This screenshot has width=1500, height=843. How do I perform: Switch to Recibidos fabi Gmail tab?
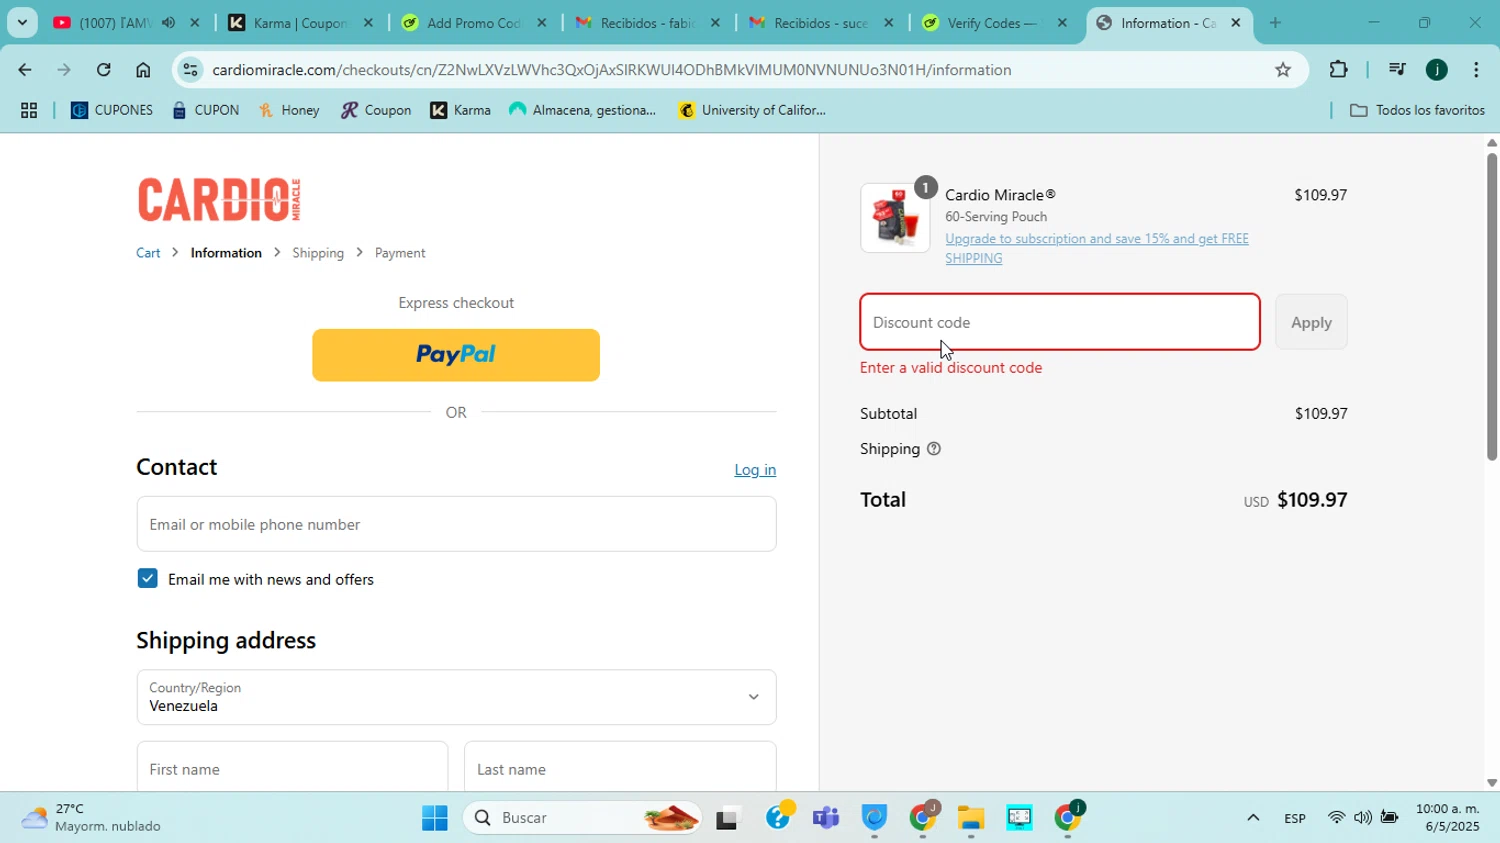647,22
